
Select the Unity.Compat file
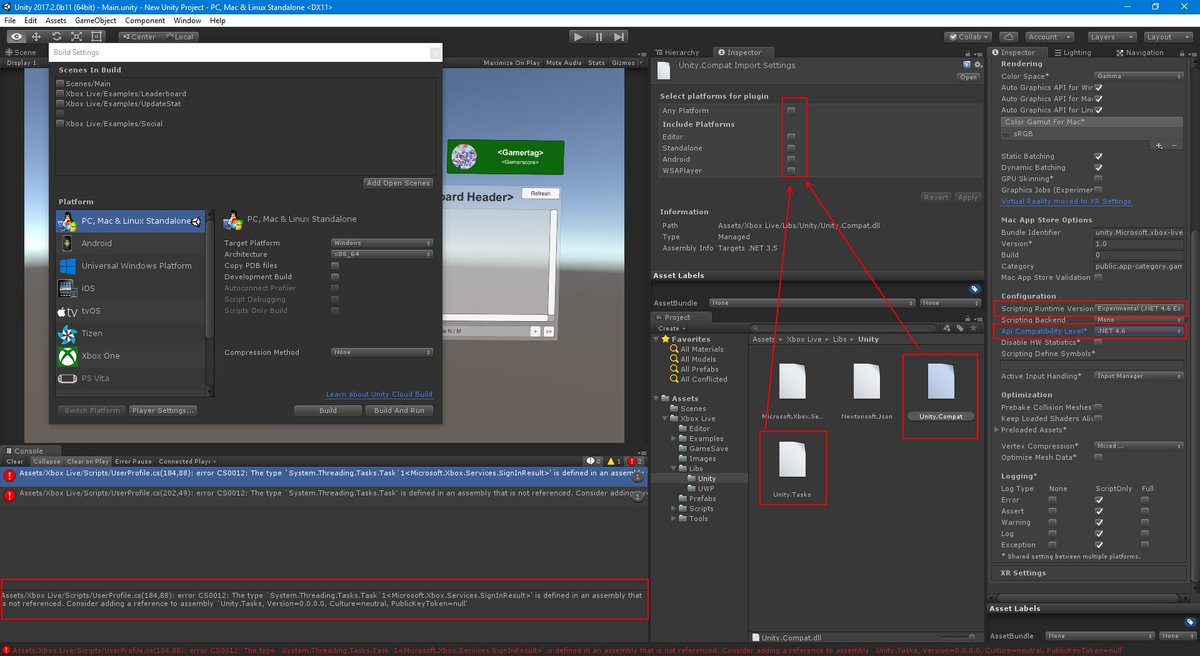[x=939, y=390]
